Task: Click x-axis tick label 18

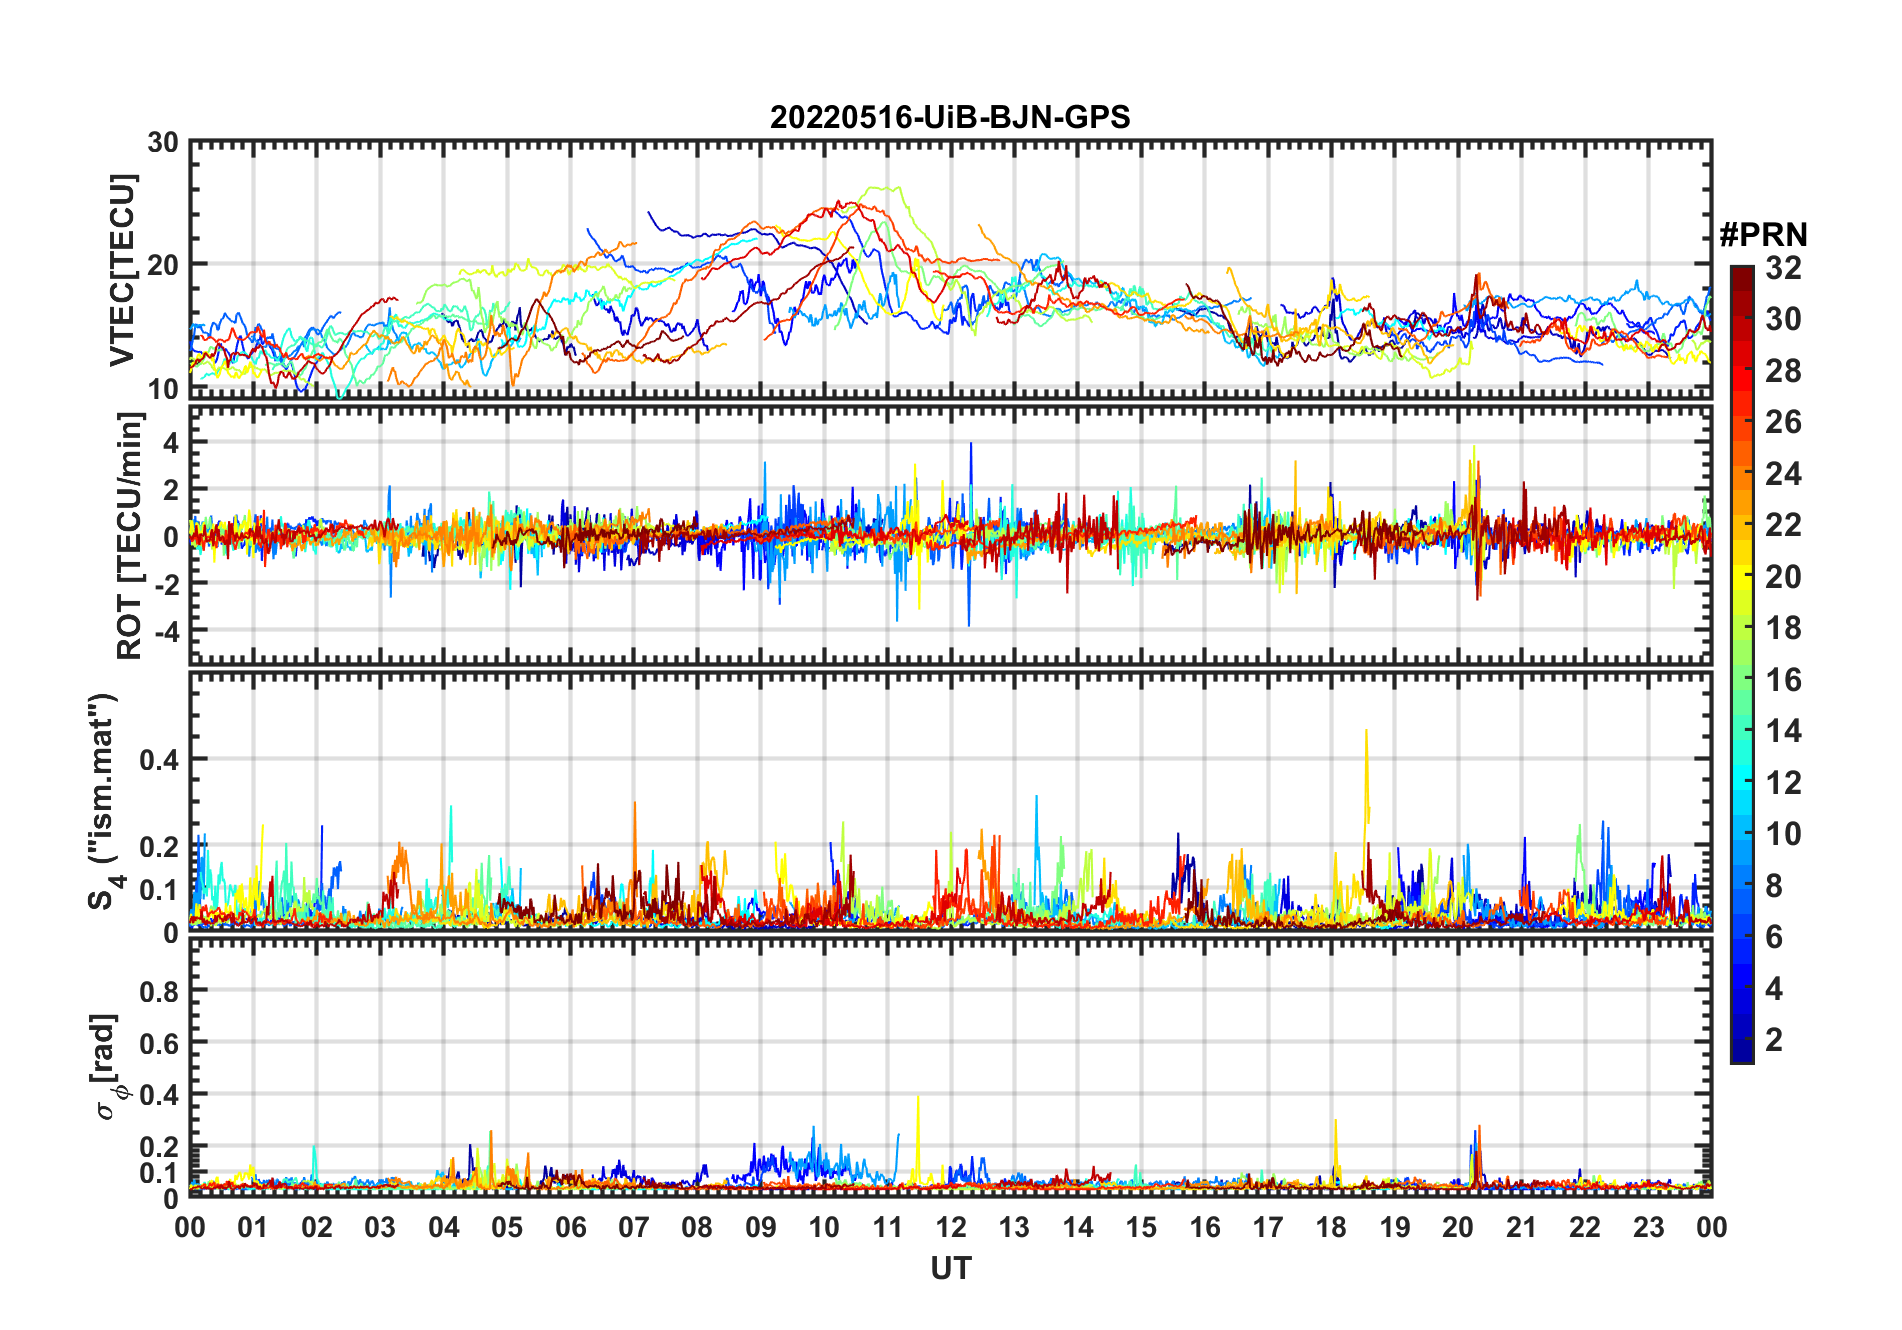Action: click(x=1331, y=1227)
